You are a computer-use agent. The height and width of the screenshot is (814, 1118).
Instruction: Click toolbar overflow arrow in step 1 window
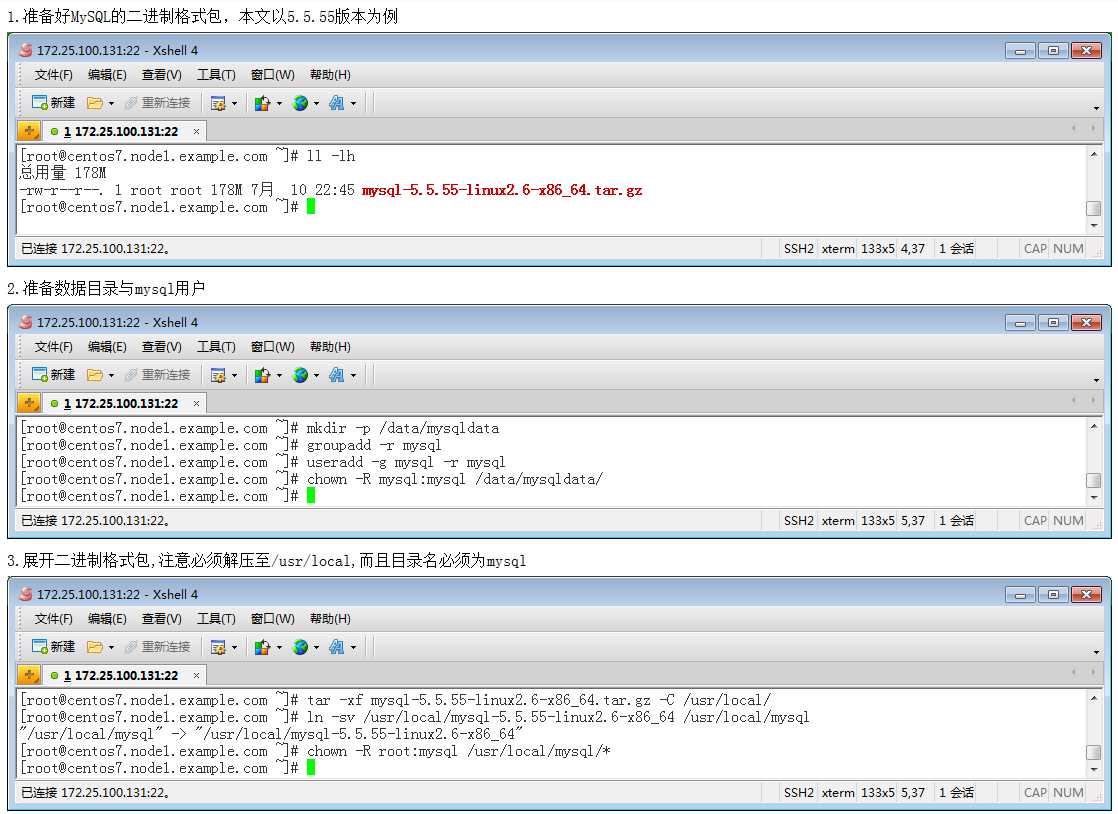click(x=1096, y=108)
